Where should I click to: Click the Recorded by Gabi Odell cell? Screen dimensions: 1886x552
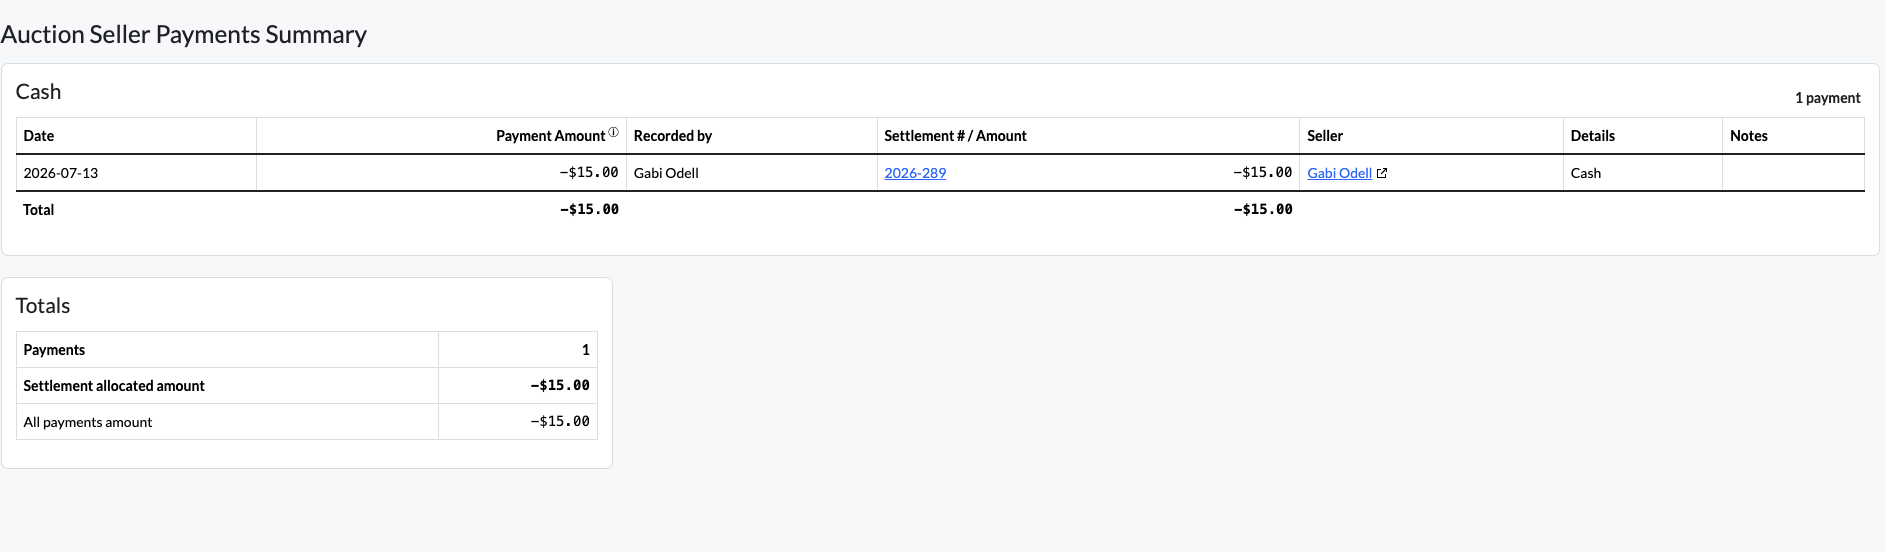[751, 173]
